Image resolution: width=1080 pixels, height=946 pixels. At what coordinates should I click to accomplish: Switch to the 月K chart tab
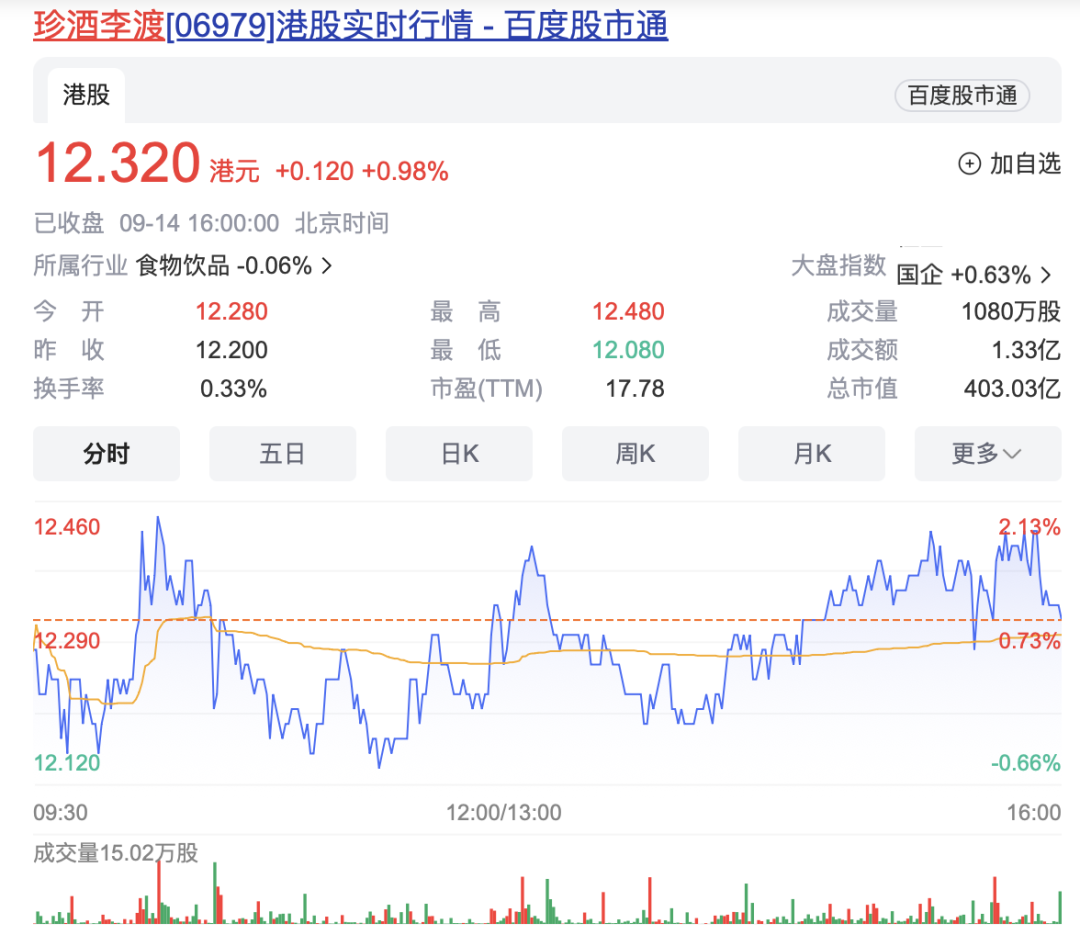pyautogui.click(x=812, y=453)
